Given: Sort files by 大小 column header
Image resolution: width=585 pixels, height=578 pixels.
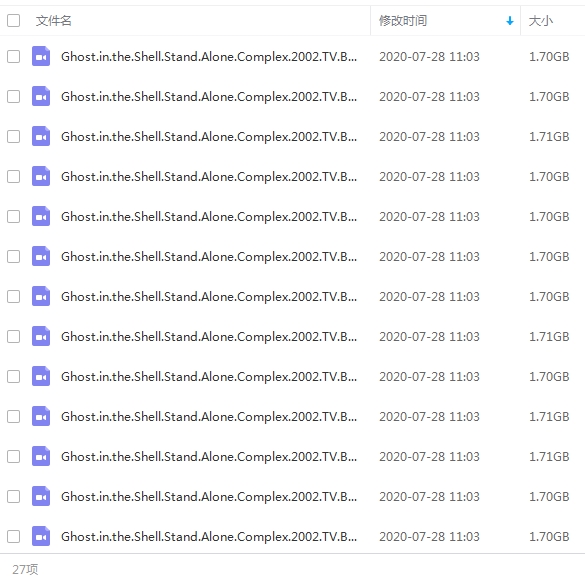Looking at the screenshot, I should [541, 21].
